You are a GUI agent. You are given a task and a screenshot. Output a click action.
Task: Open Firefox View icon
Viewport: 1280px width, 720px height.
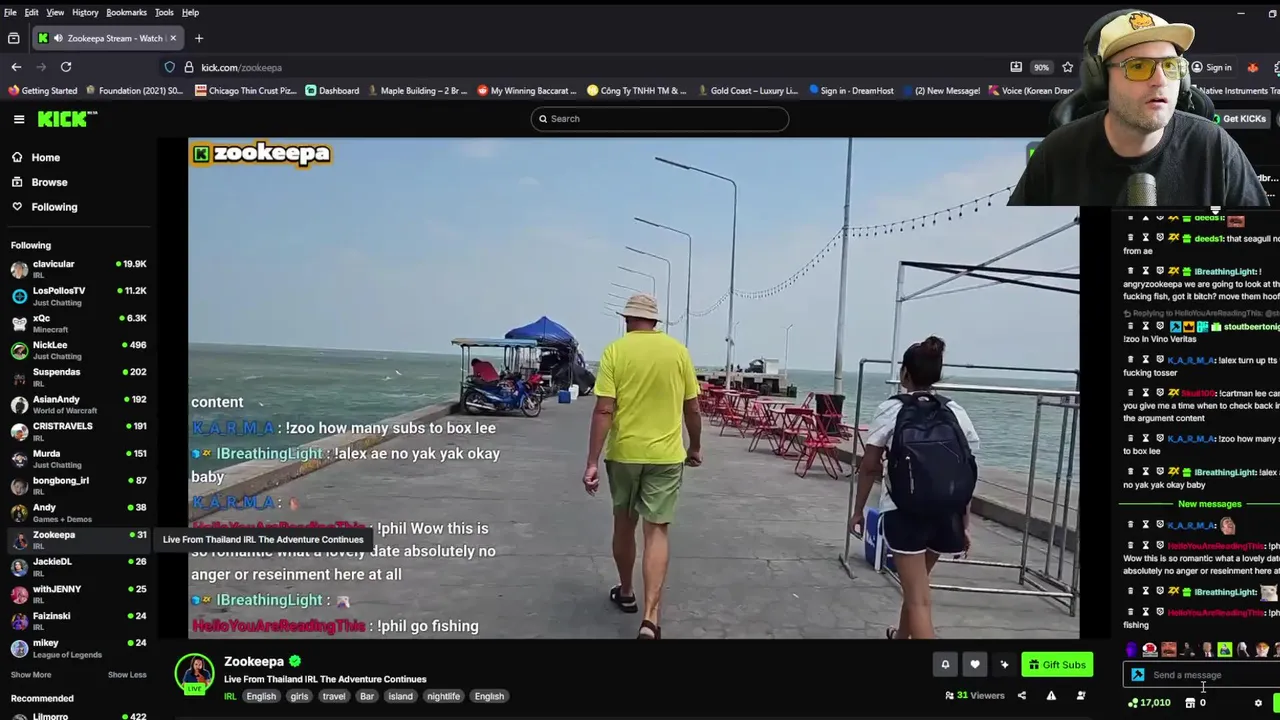[13, 38]
